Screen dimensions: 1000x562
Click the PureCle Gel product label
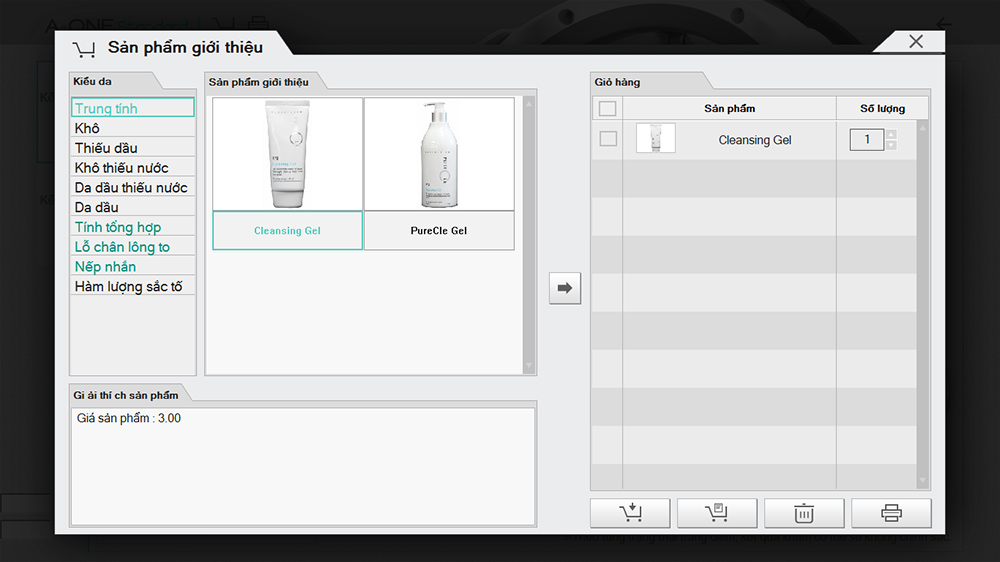[439, 231]
